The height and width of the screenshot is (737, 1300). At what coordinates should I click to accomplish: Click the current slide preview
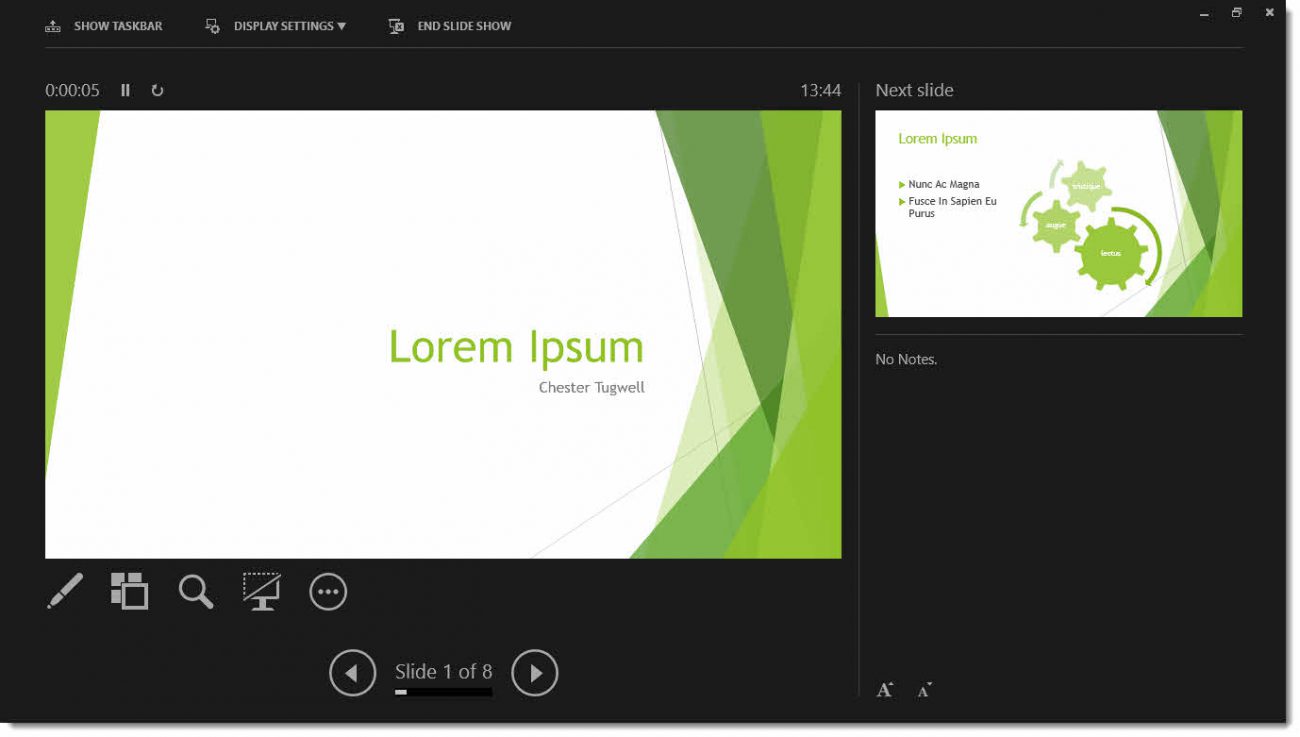coord(443,334)
